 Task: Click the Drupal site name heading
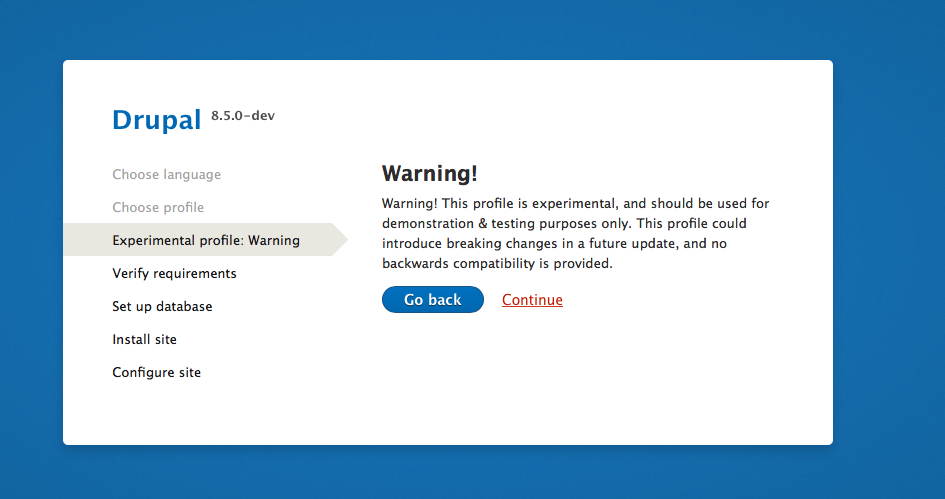(x=157, y=120)
